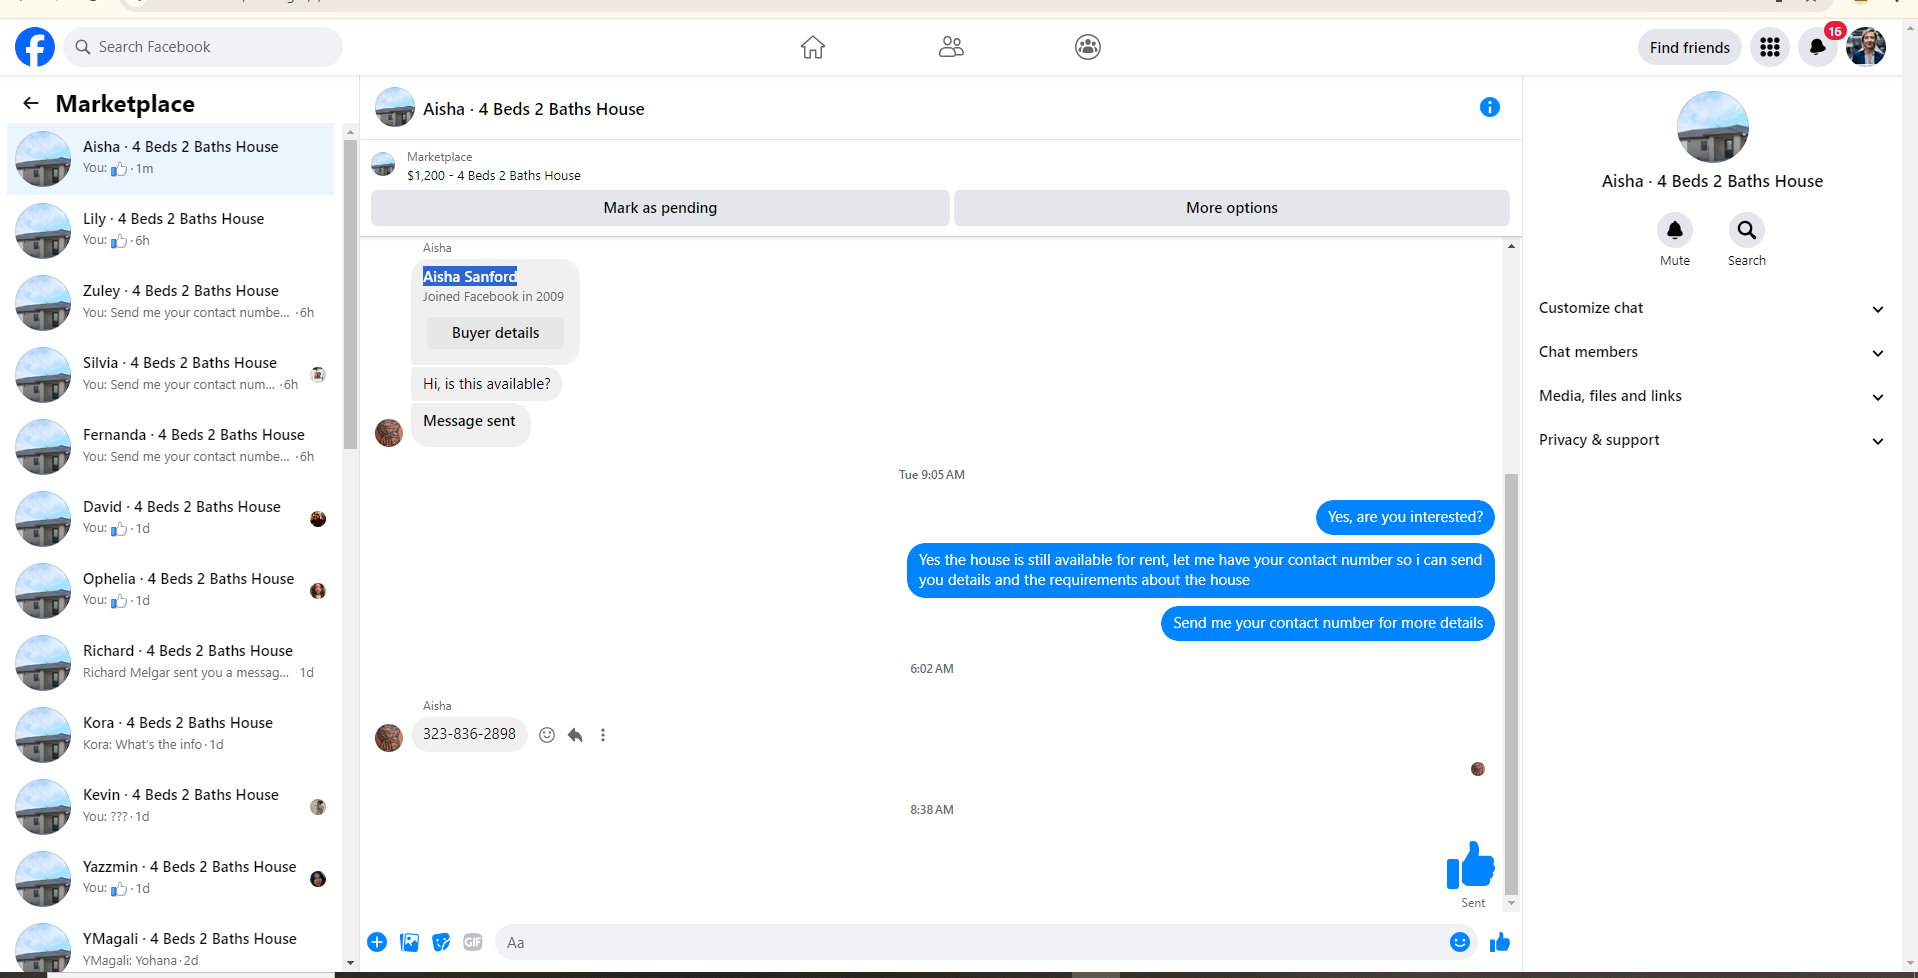The height and width of the screenshot is (978, 1918).
Task: Open the apps menu grid icon
Action: coord(1770,47)
